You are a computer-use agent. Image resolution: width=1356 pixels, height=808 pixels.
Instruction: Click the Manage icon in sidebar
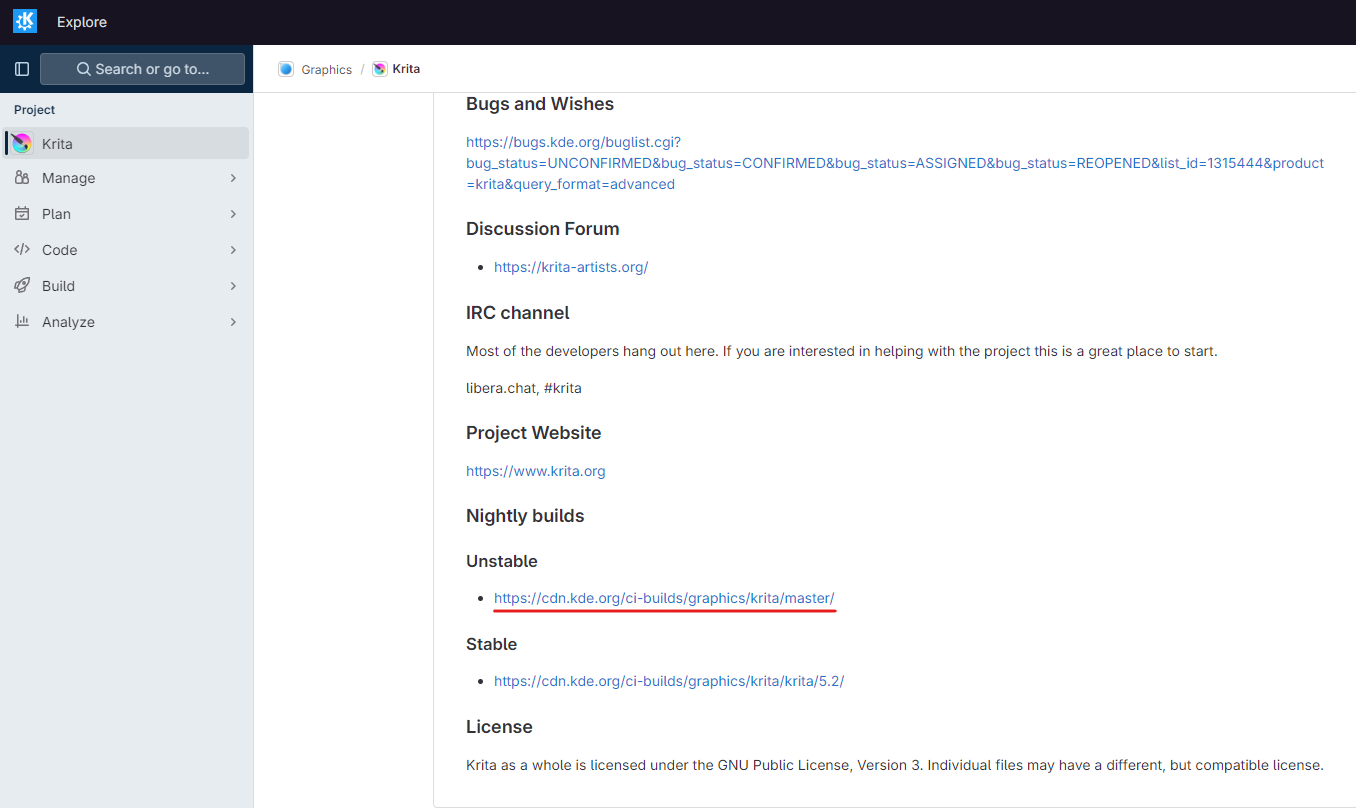(x=22, y=178)
